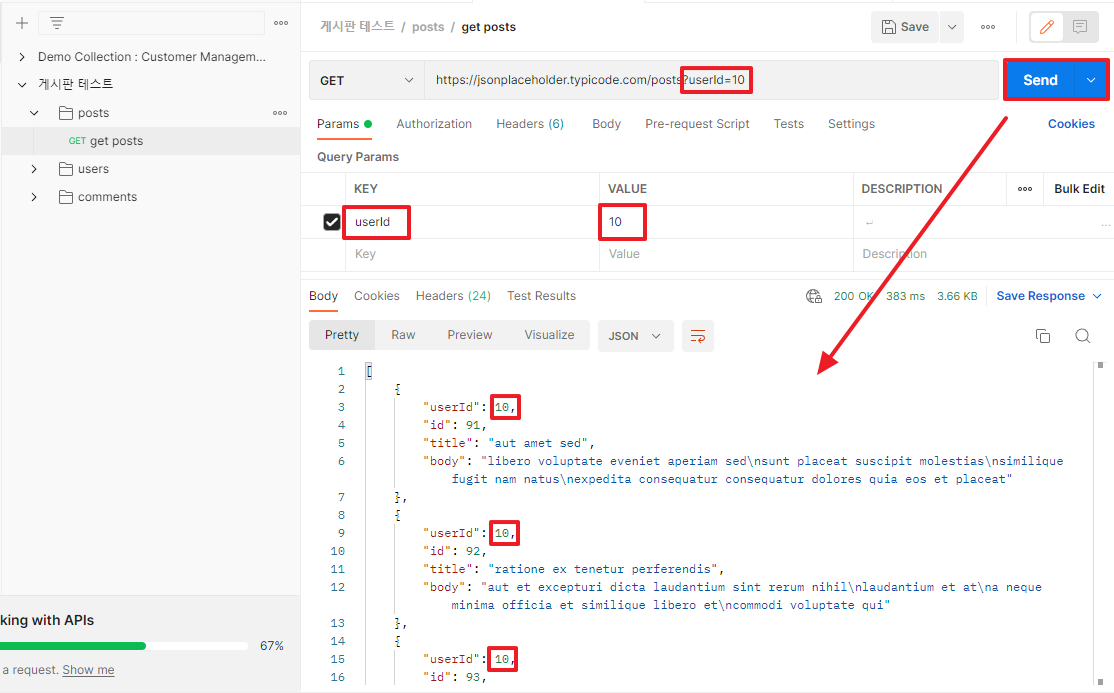The width and height of the screenshot is (1114, 693).
Task: Click the response body scrollbar
Action: click(x=1100, y=522)
